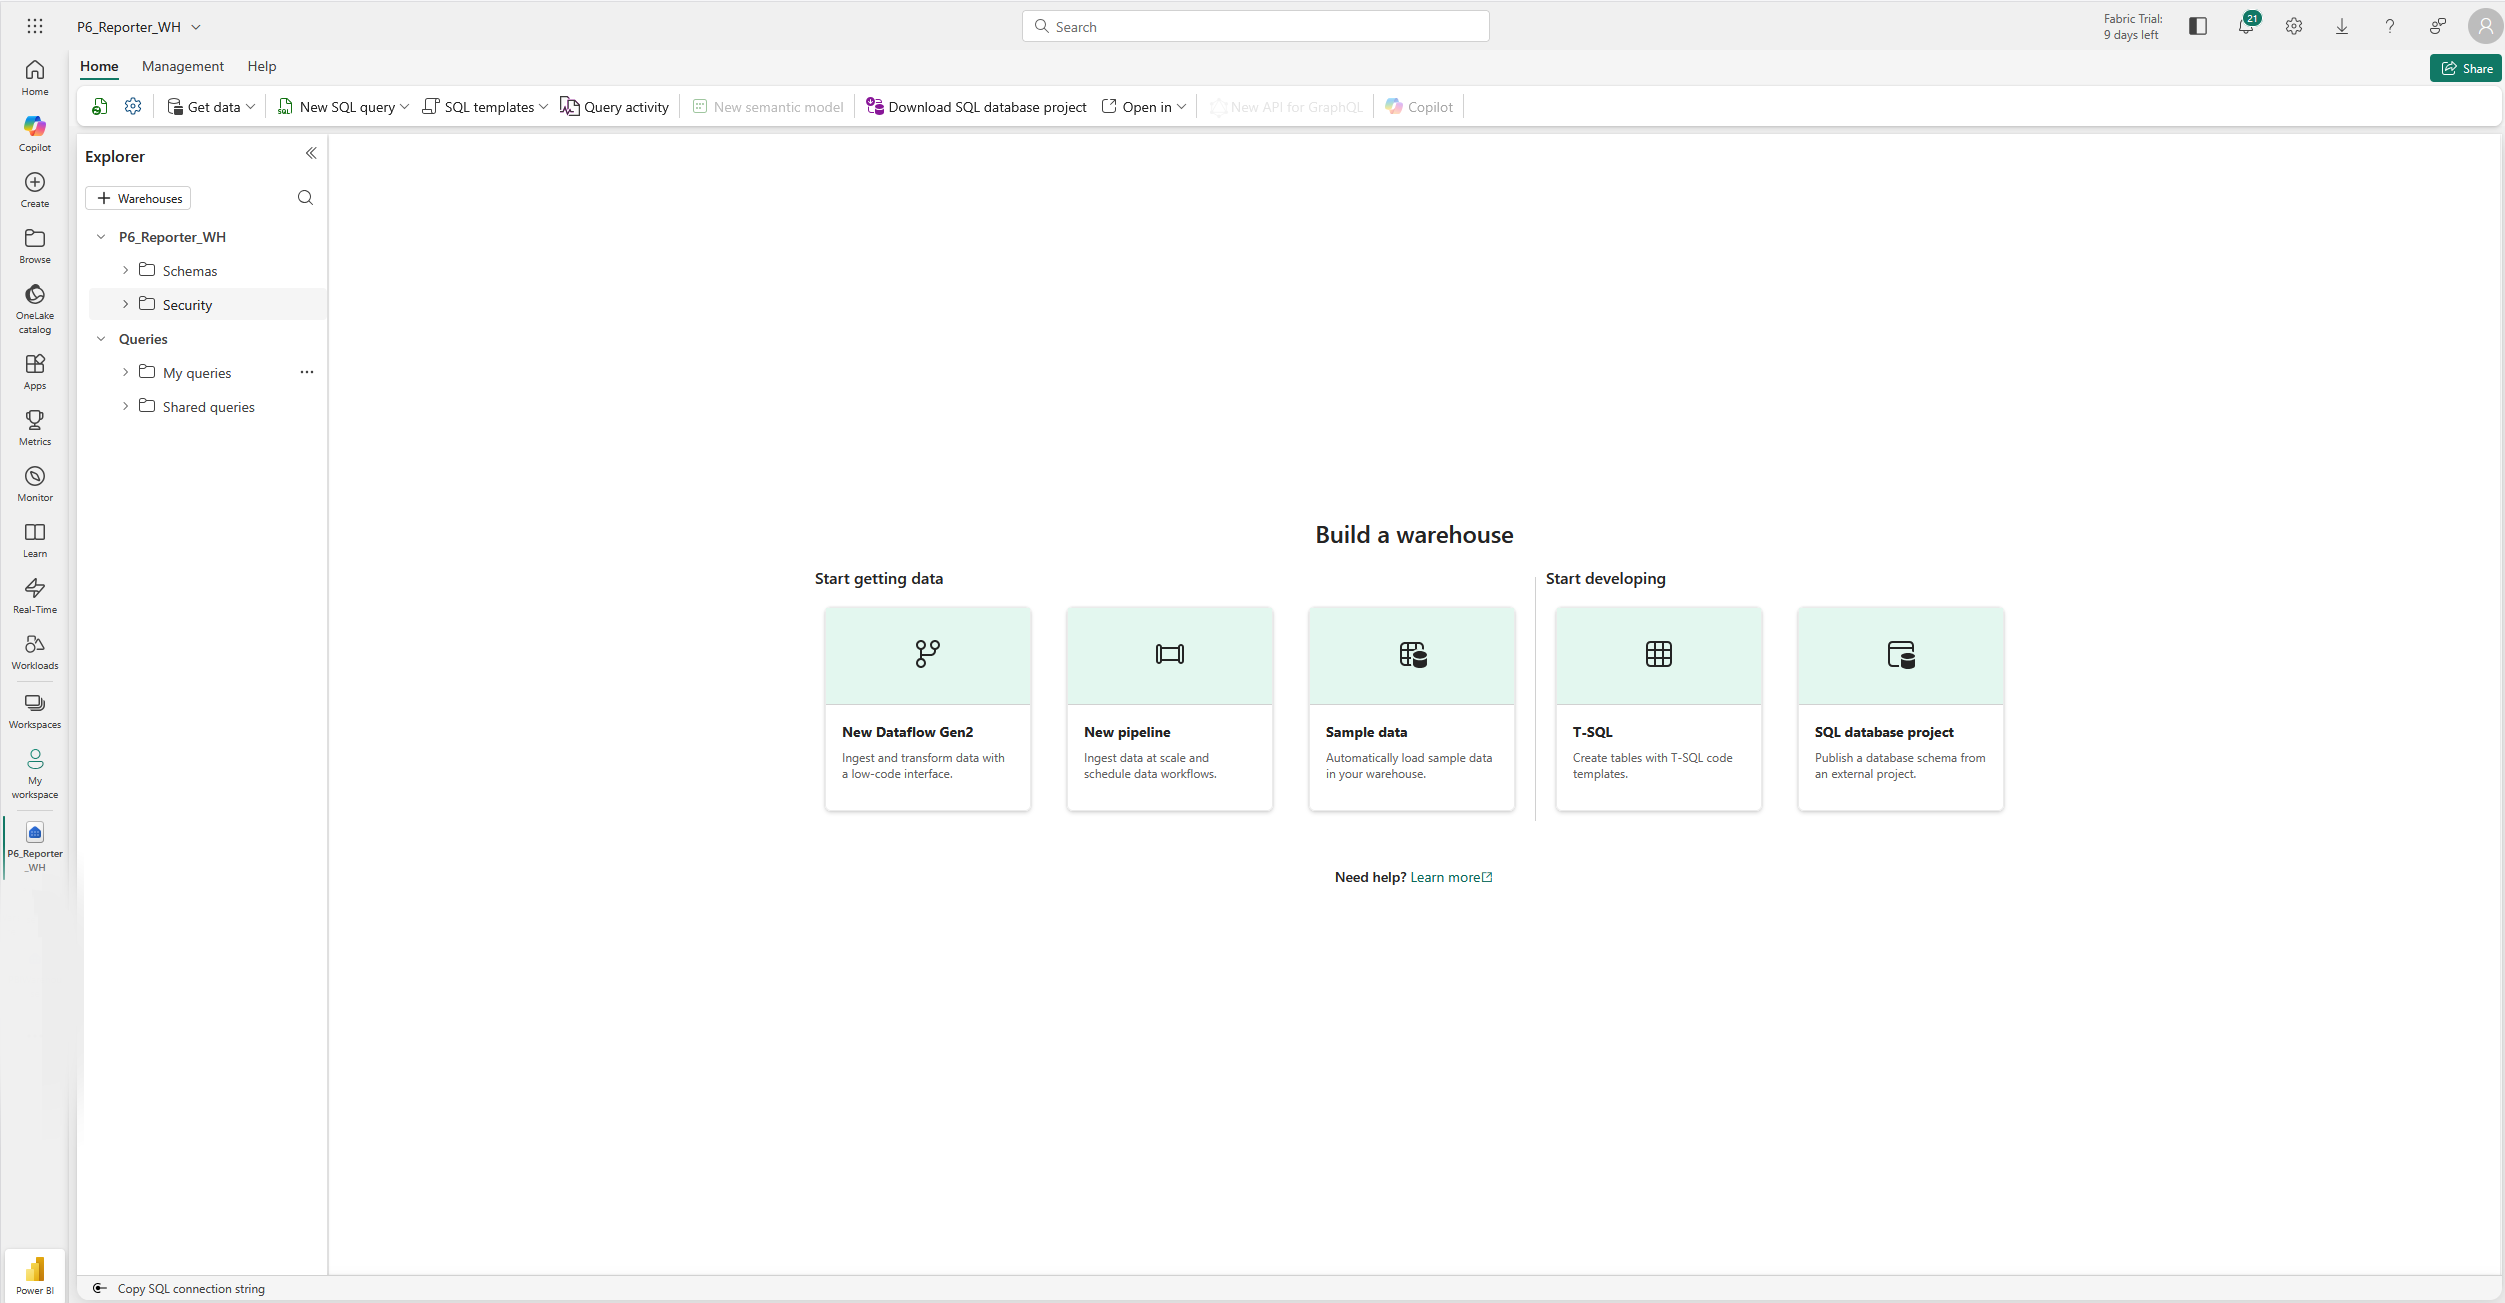The image size is (2505, 1303).
Task: Select the Query activity tool
Action: (615, 106)
